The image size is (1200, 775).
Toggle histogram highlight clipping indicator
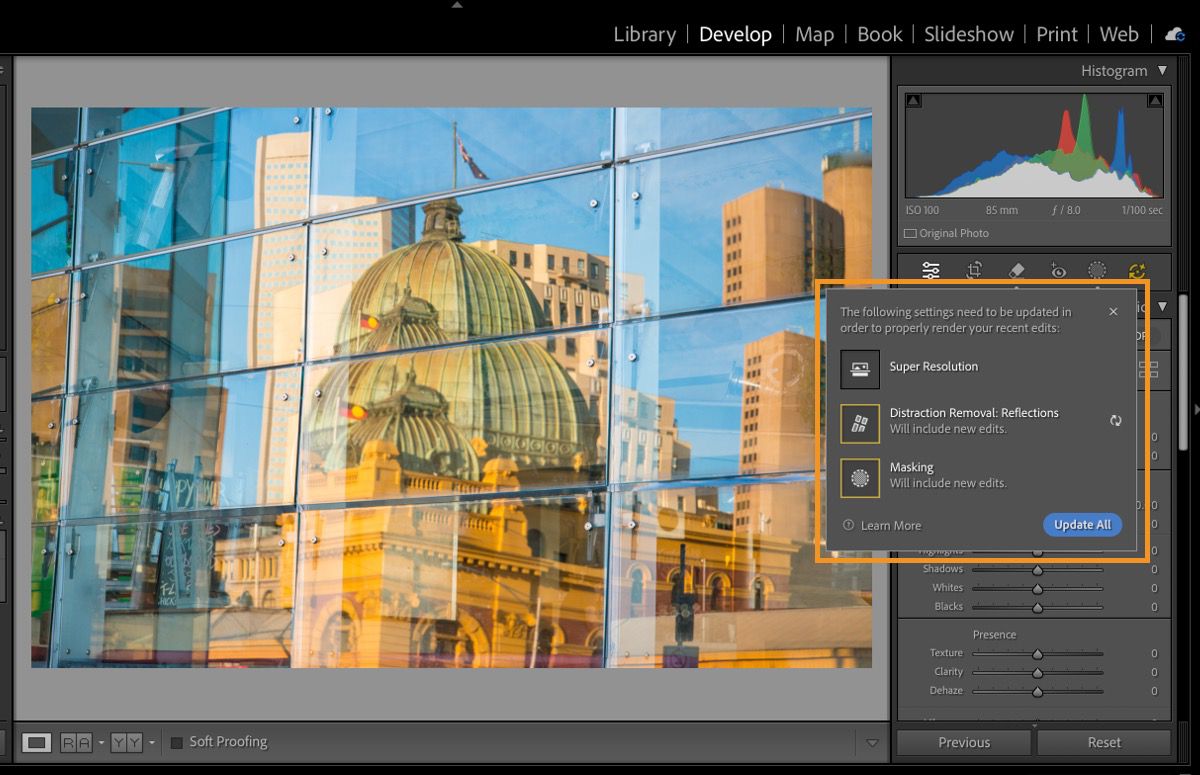pyautogui.click(x=1155, y=100)
